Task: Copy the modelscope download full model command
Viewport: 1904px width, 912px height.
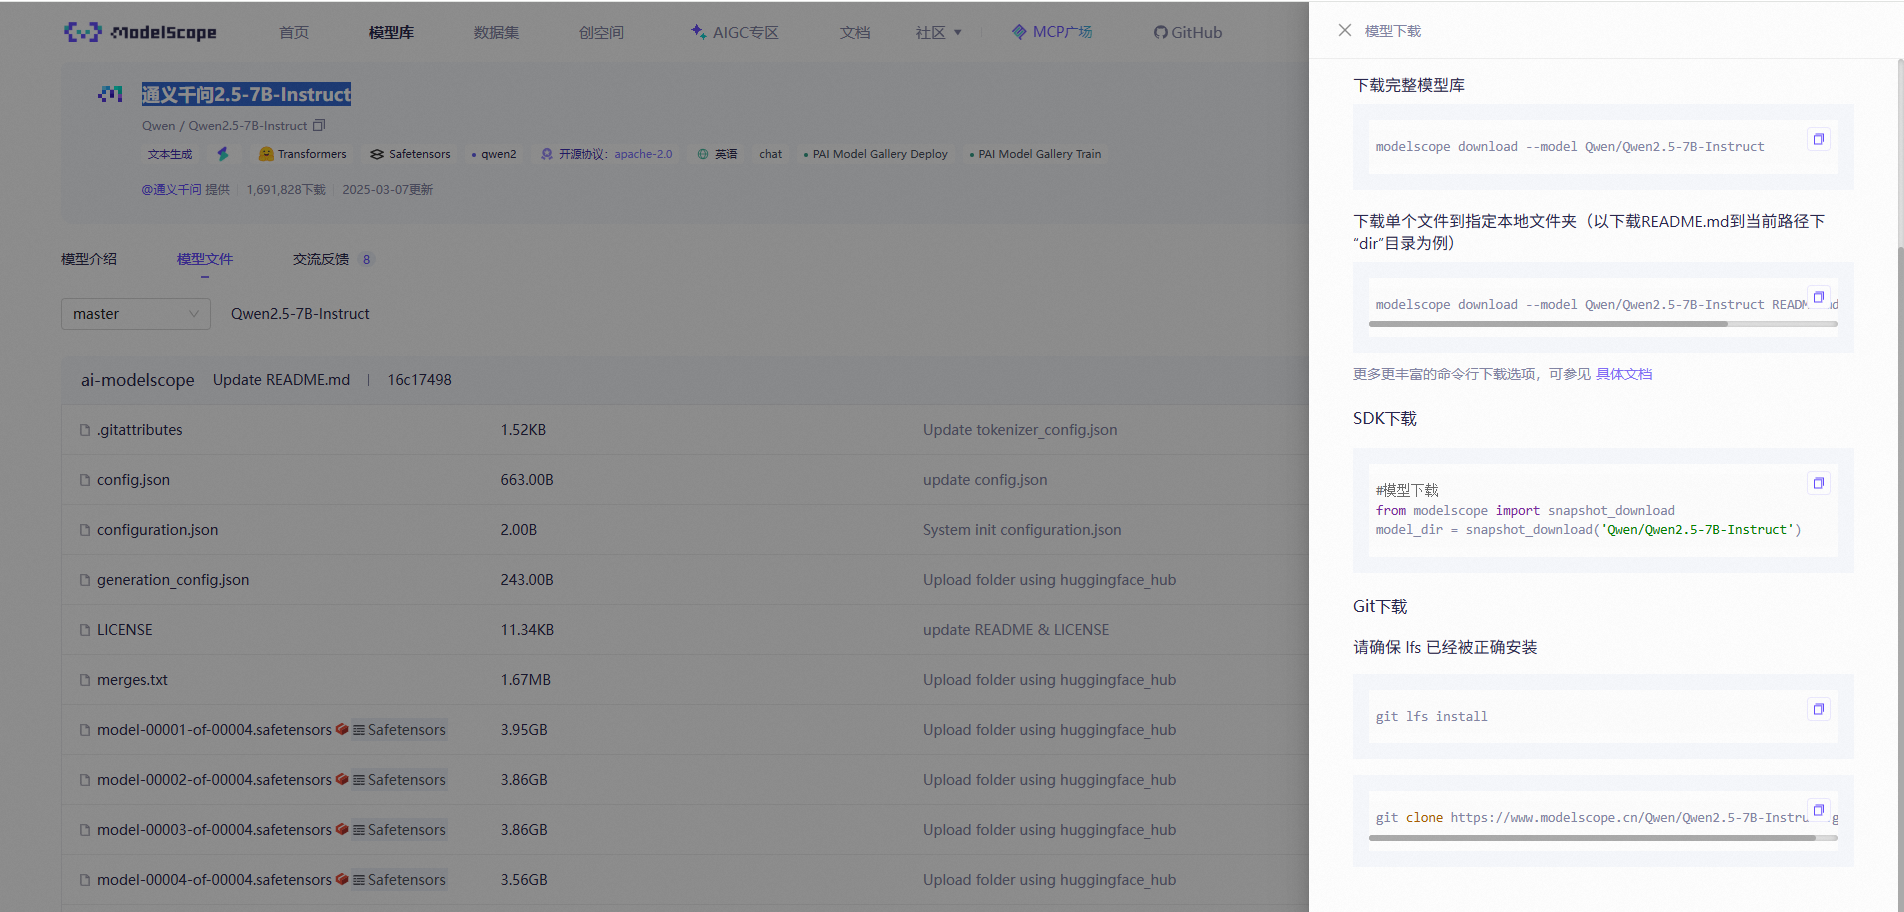Action: 1819,139
